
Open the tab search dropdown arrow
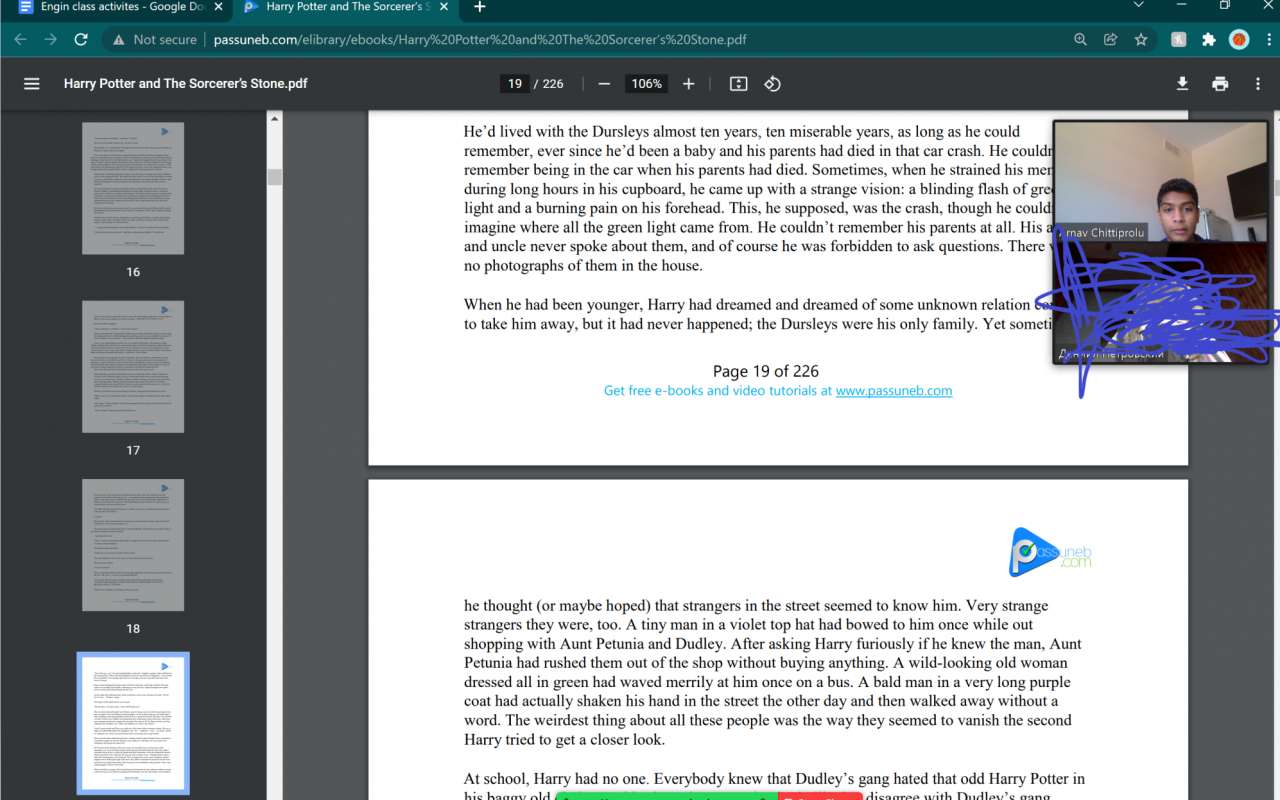1138,6
